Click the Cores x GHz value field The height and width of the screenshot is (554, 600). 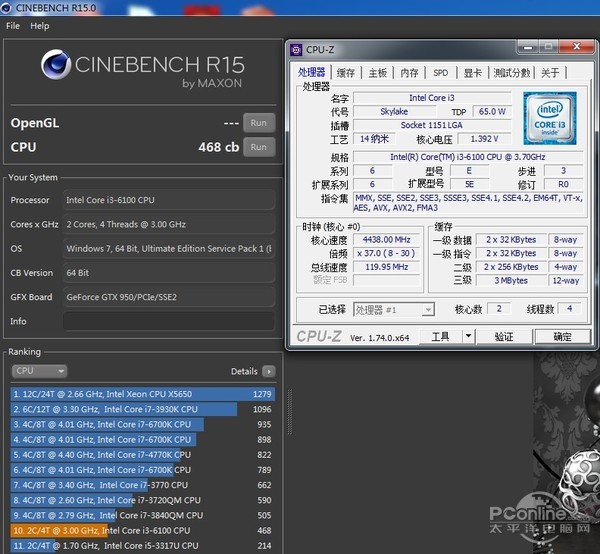169,224
